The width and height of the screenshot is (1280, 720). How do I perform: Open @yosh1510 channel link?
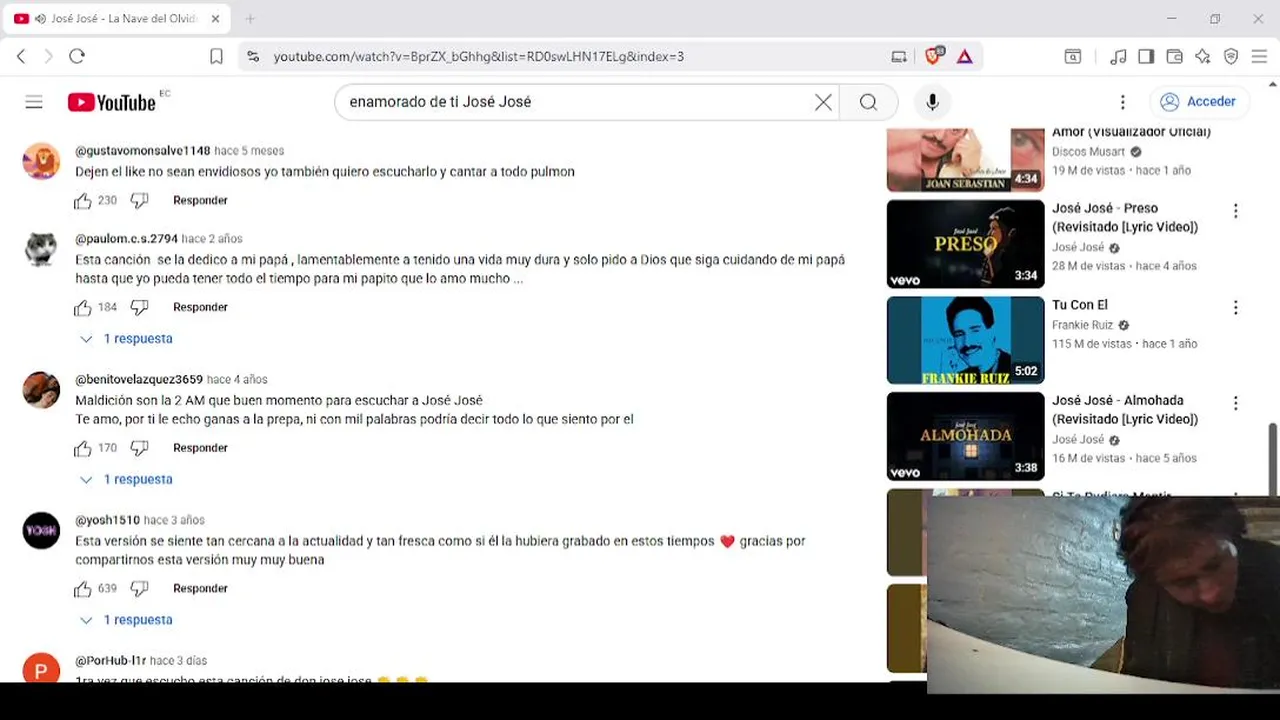pos(107,521)
